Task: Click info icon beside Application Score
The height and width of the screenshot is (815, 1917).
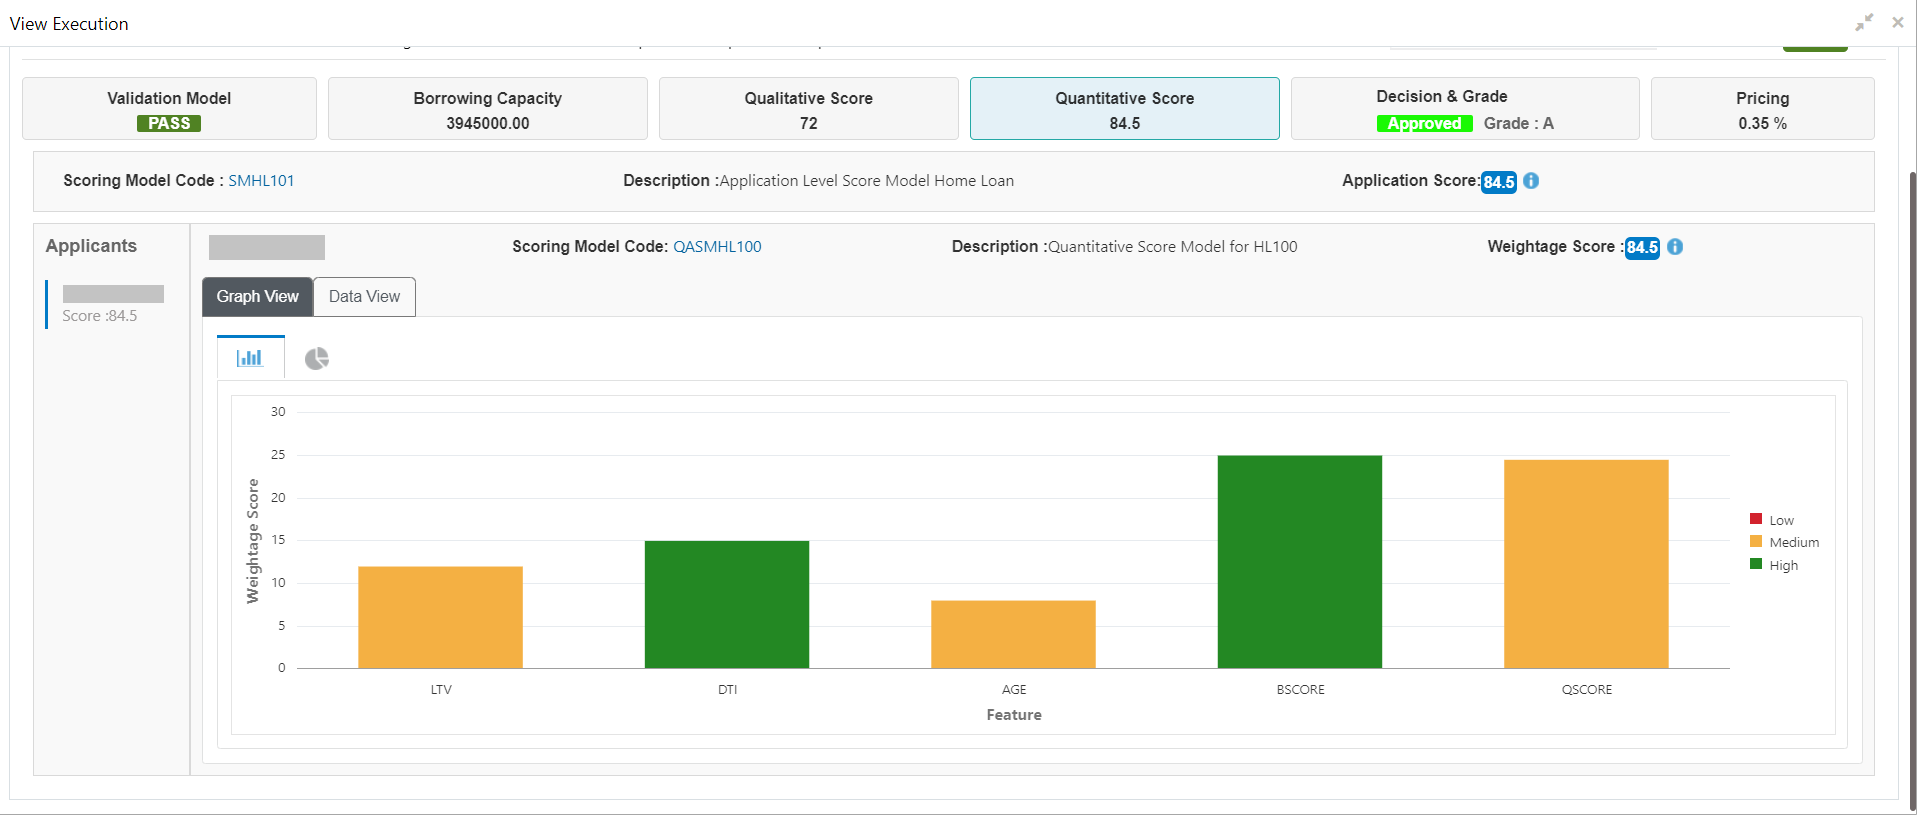Action: (x=1531, y=181)
